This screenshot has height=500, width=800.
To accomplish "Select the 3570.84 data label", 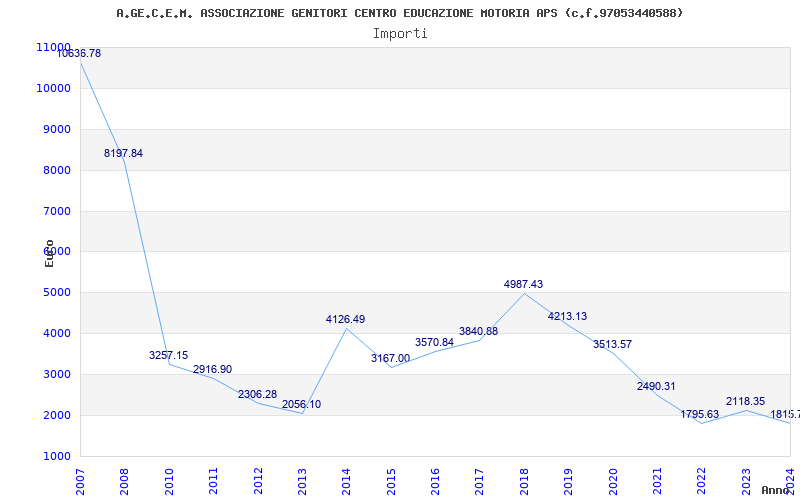I will click(434, 342).
